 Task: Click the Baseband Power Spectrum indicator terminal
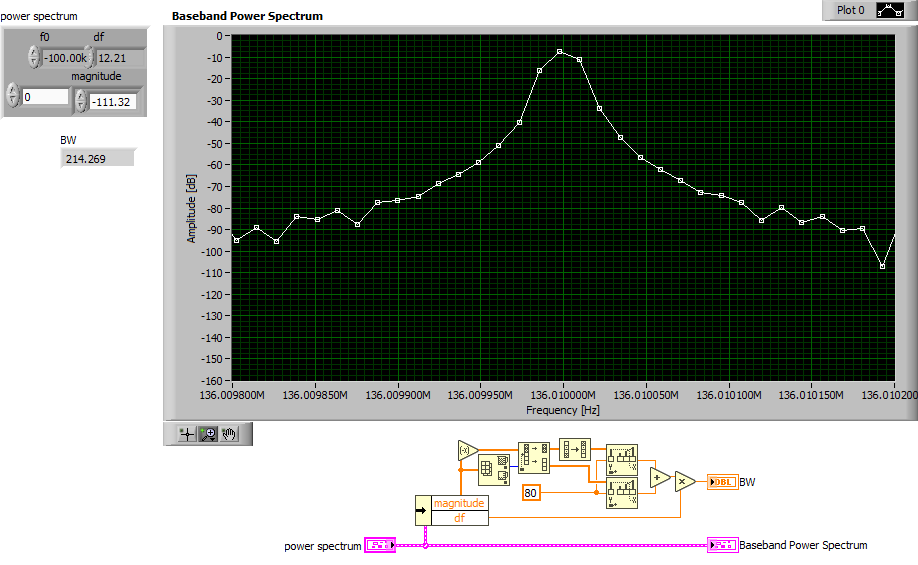click(722, 545)
